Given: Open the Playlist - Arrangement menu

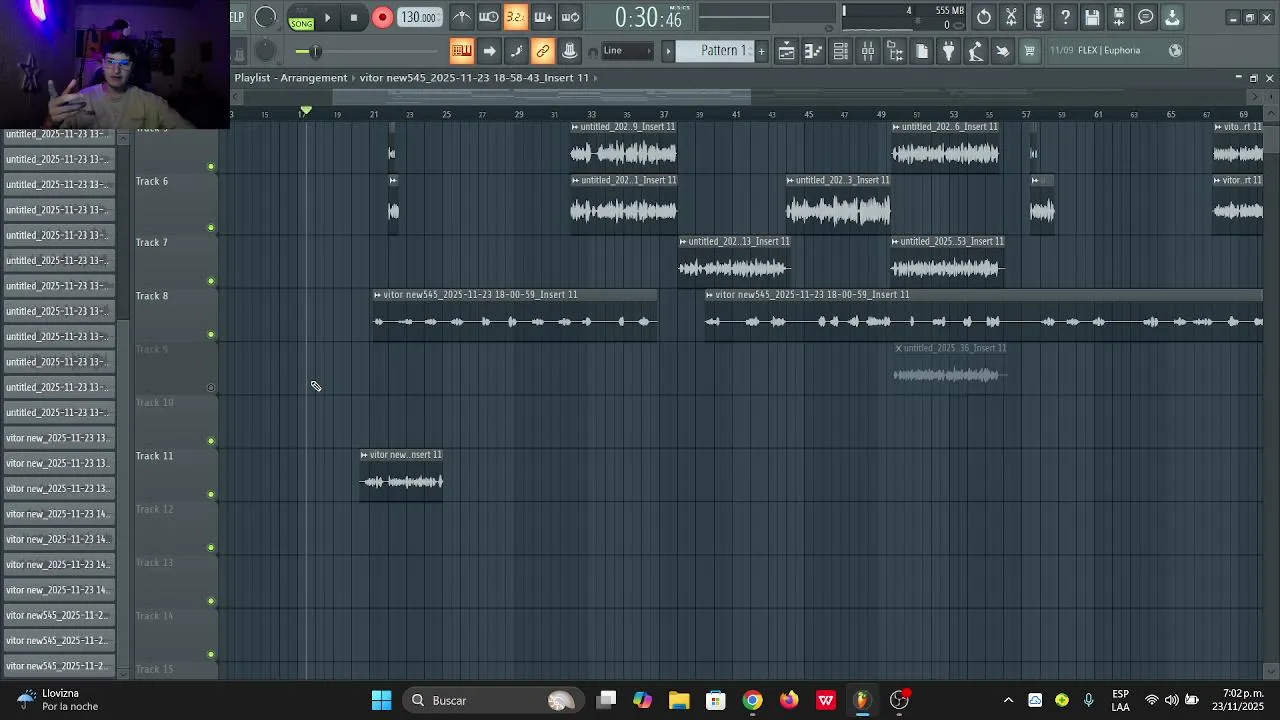Looking at the screenshot, I should (290, 78).
